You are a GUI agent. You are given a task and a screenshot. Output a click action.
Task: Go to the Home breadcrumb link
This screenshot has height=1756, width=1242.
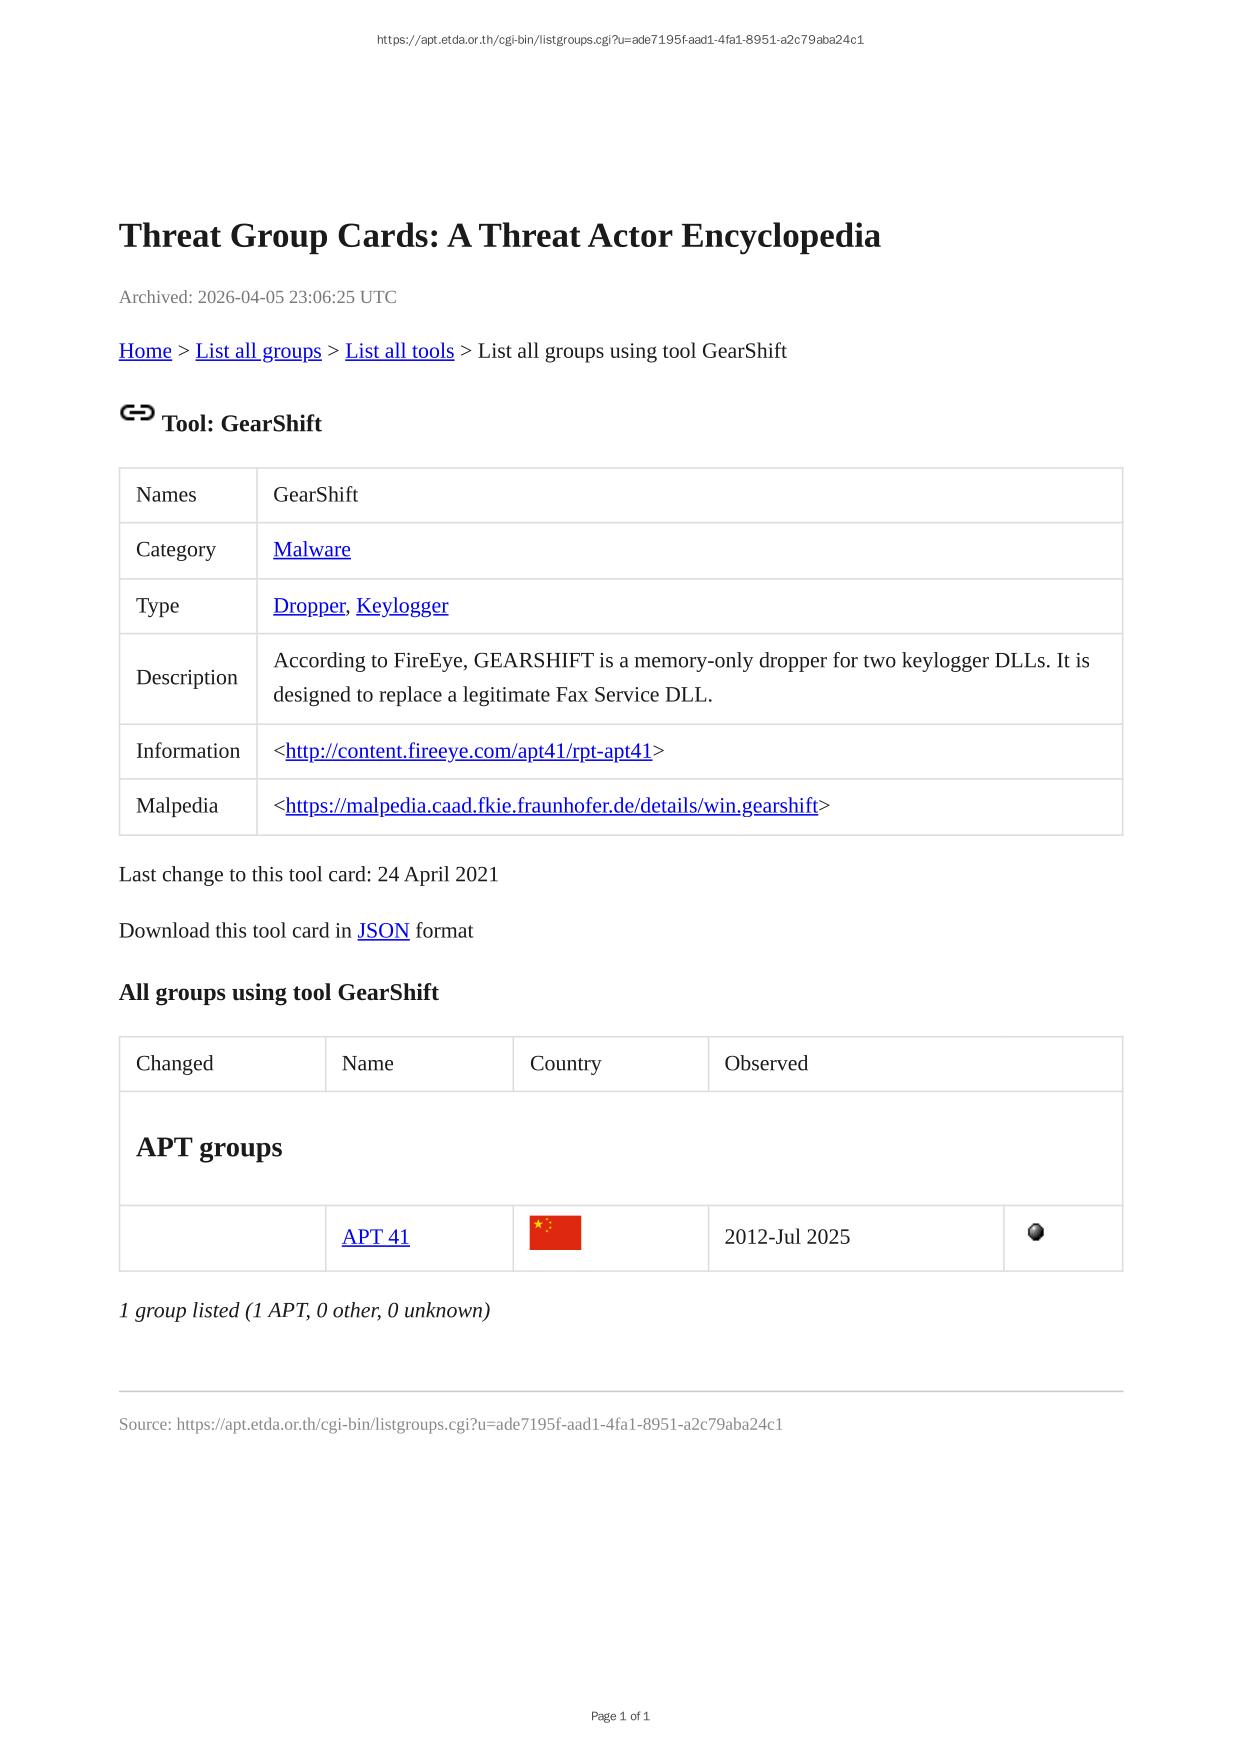[x=145, y=351]
